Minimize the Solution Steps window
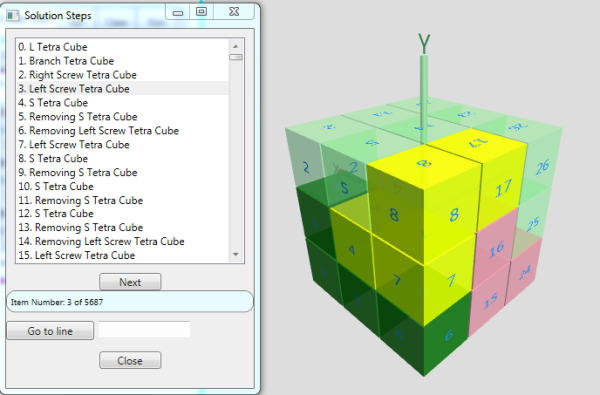The height and width of the screenshot is (395, 600). tap(178, 12)
